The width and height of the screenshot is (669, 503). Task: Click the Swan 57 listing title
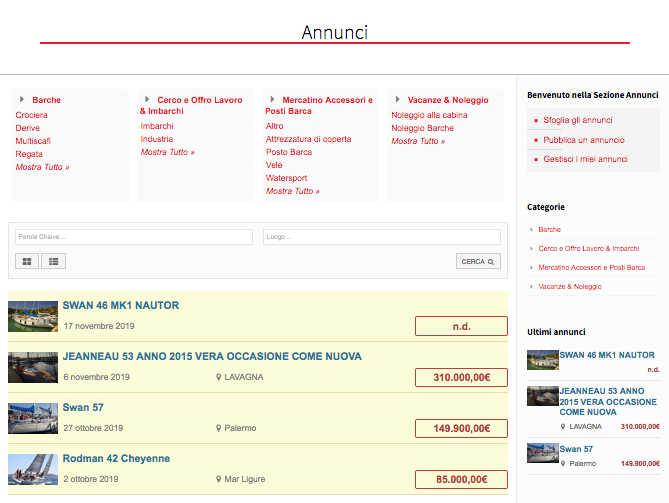coord(83,407)
